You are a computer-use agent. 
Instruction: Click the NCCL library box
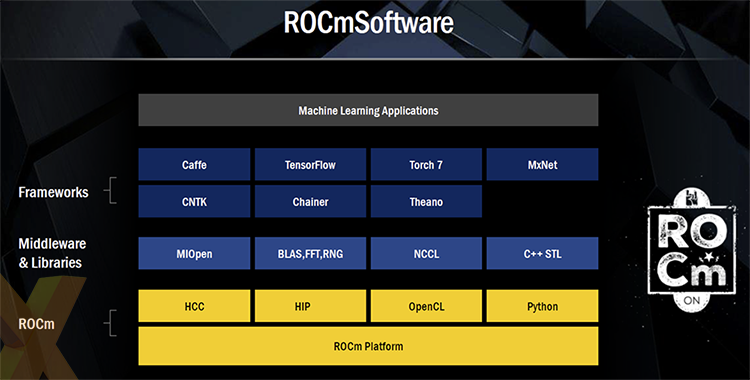pos(426,253)
